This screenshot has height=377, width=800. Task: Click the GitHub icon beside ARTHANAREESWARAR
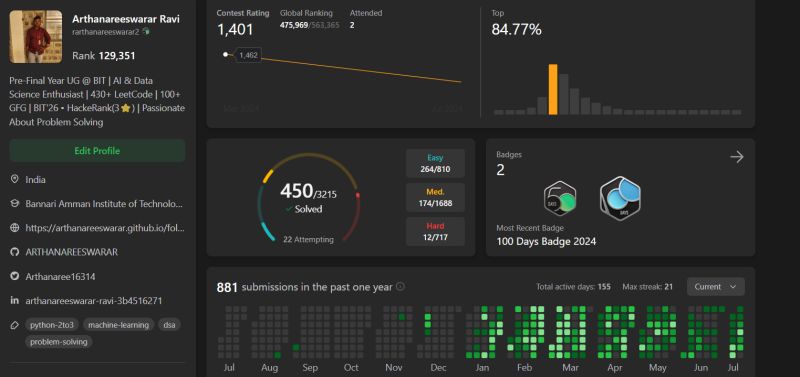point(15,252)
